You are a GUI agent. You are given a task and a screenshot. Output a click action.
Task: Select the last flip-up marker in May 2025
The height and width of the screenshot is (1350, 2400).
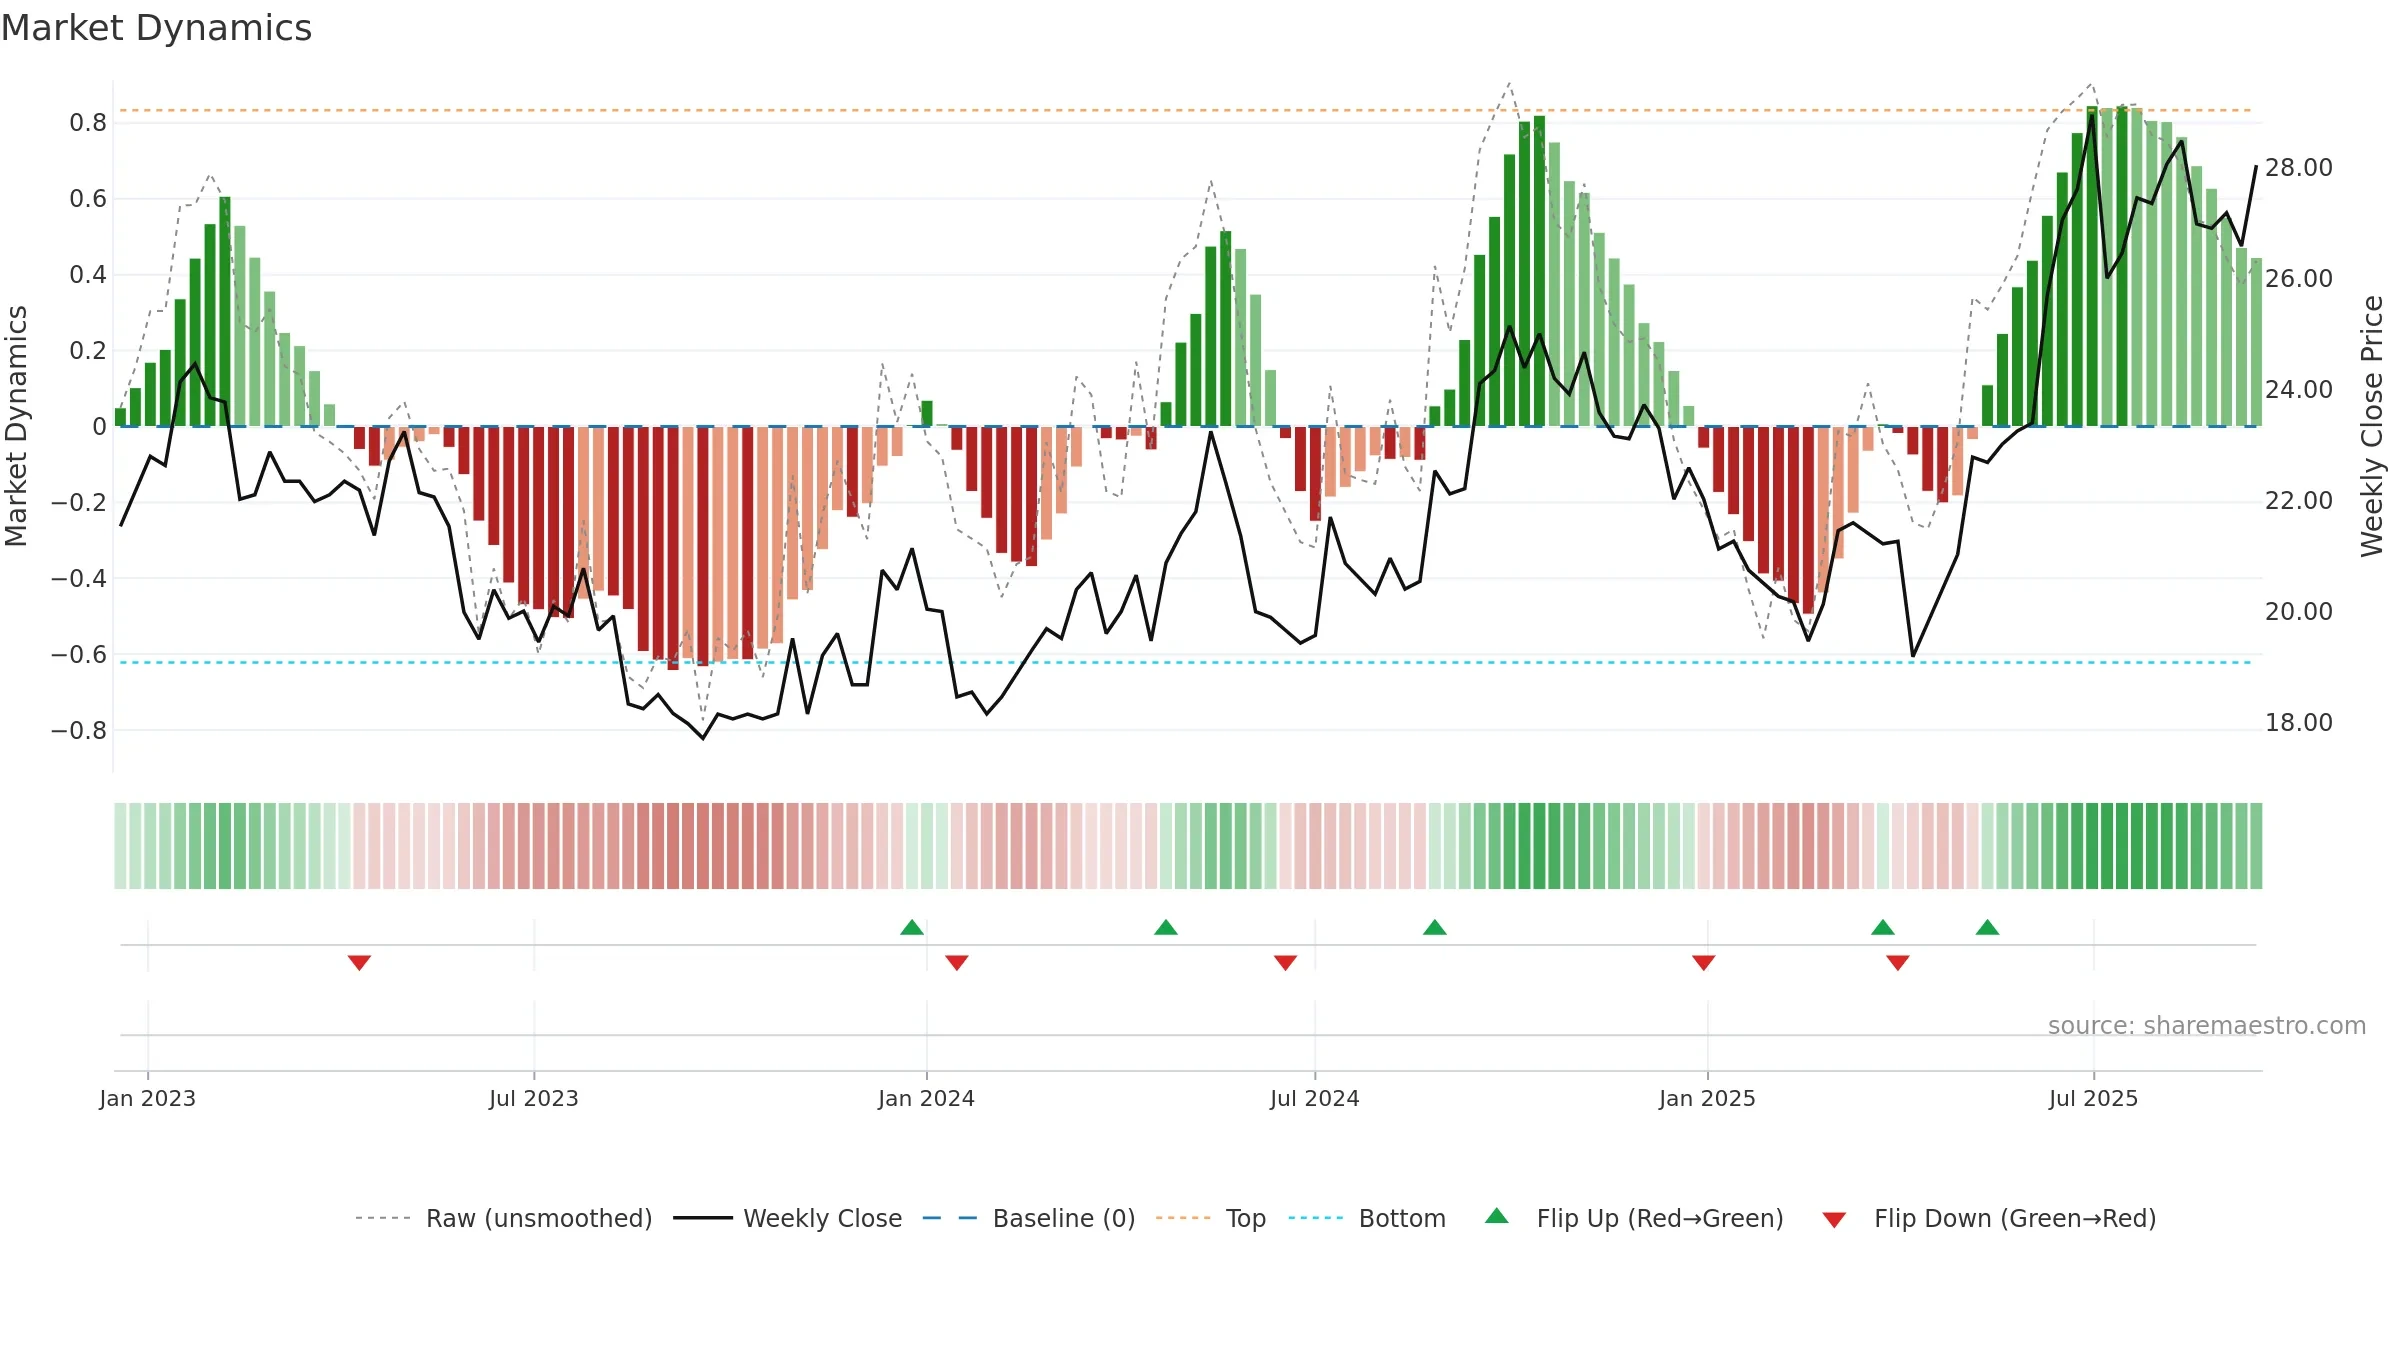pos(1988,927)
